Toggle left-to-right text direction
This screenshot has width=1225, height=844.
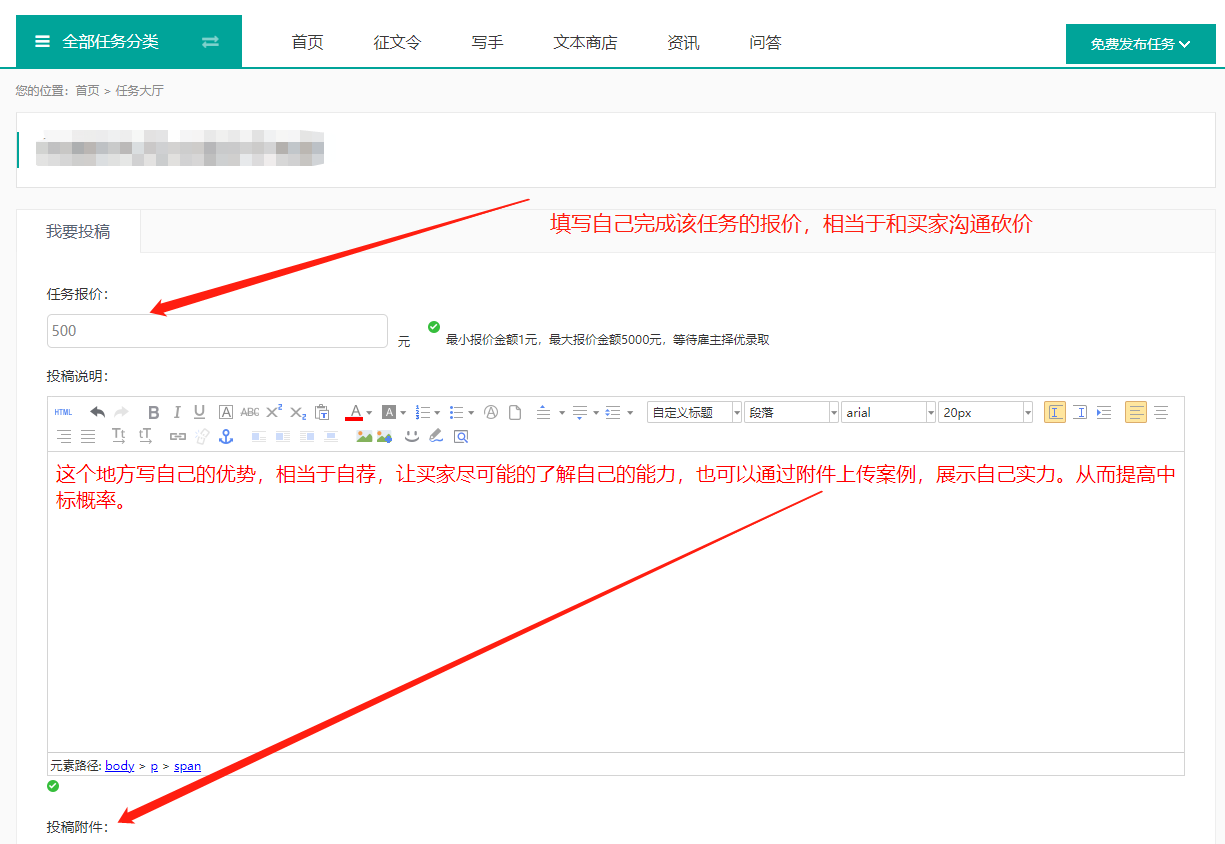1055,412
